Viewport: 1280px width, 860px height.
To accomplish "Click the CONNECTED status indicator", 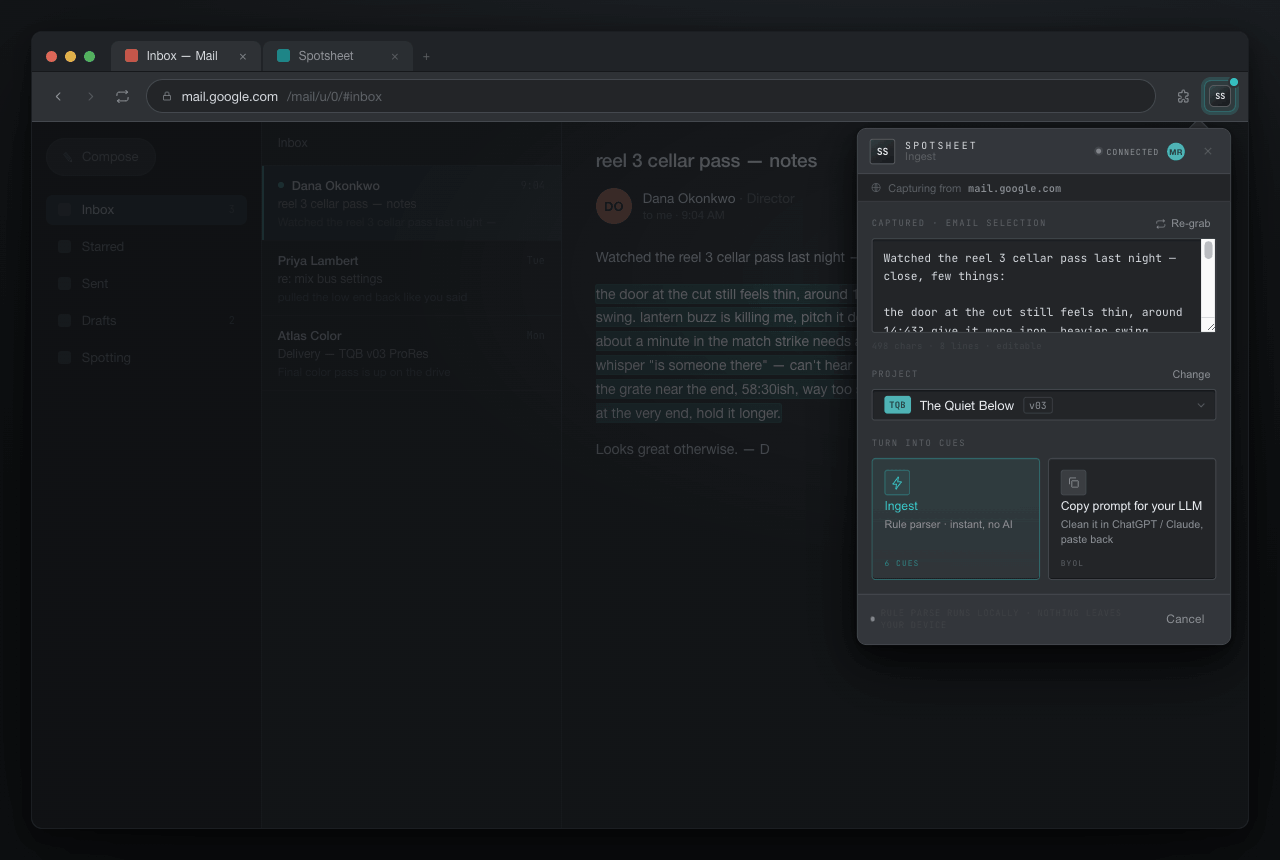I will 1127,152.
